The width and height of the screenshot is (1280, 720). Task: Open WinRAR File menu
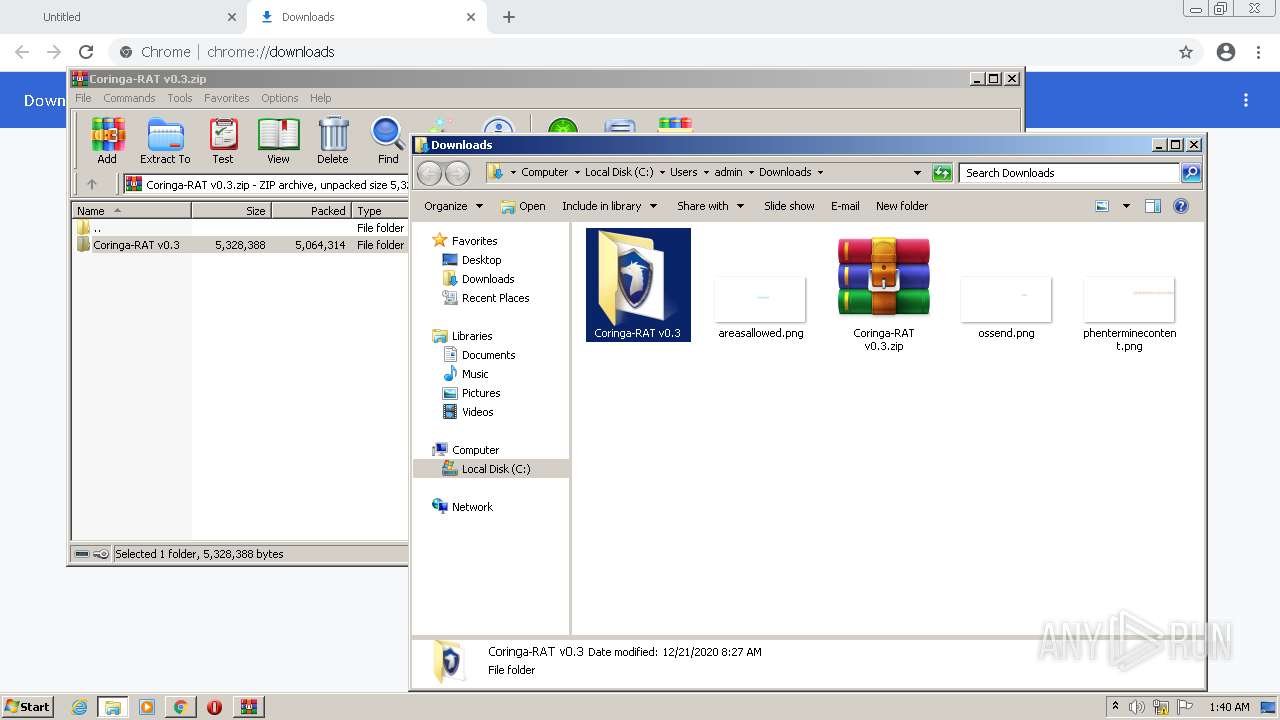(x=83, y=98)
